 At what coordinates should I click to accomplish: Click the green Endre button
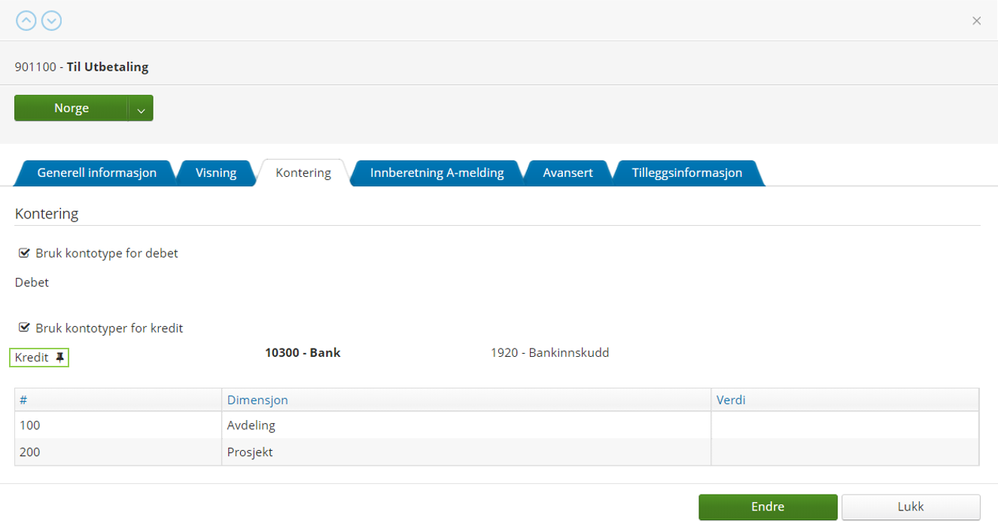[768, 507]
